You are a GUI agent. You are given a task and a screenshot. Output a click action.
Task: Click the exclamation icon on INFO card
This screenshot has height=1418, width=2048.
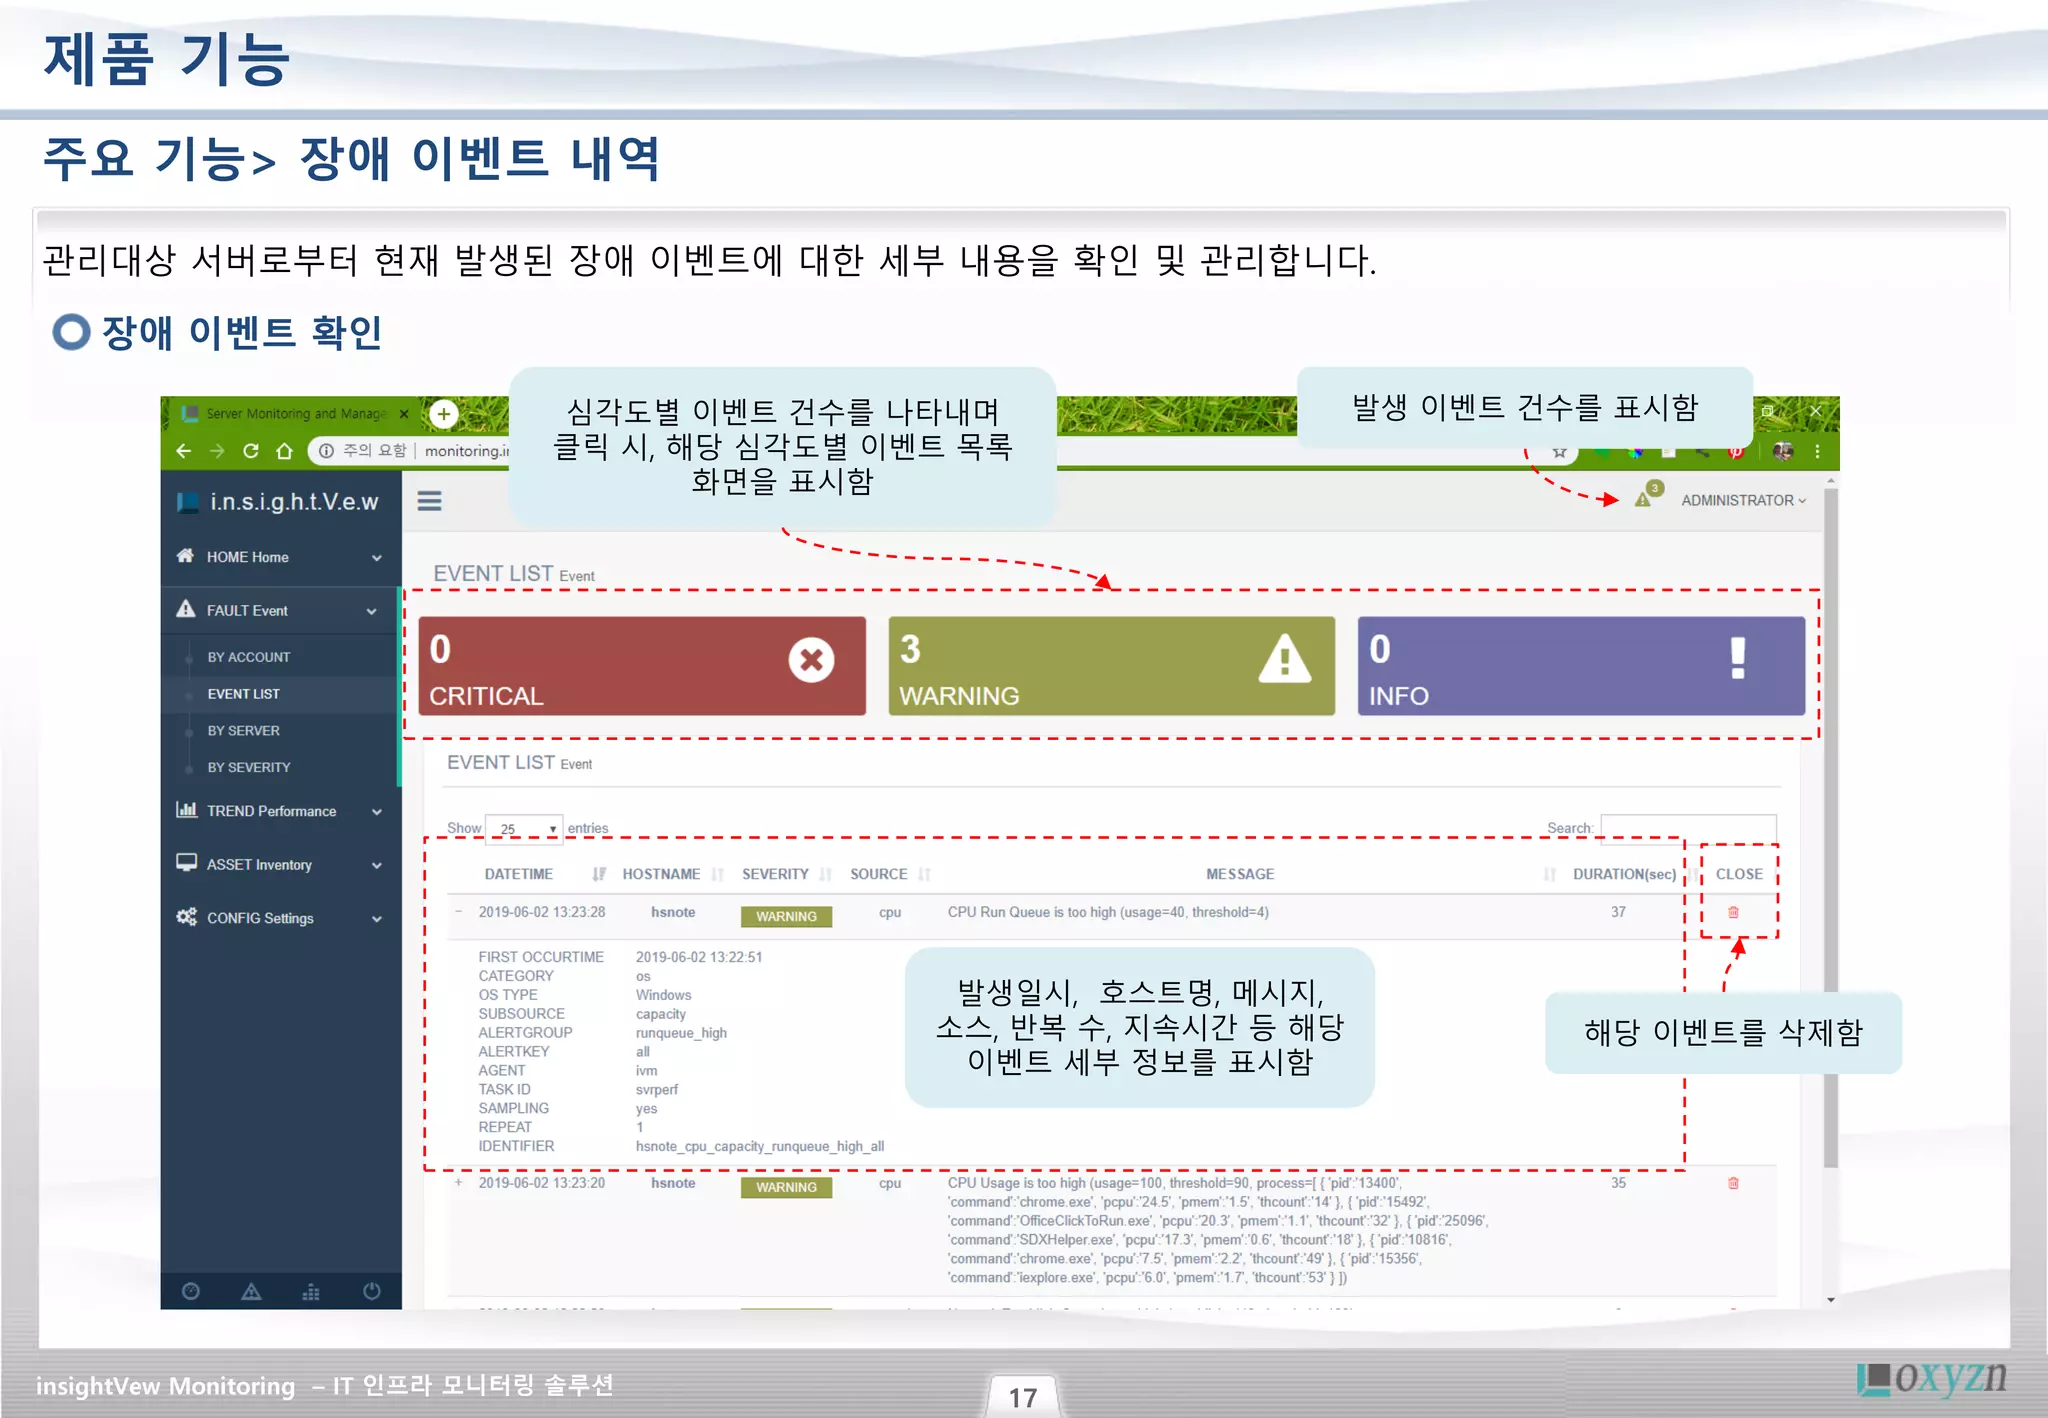pyautogui.click(x=1738, y=659)
